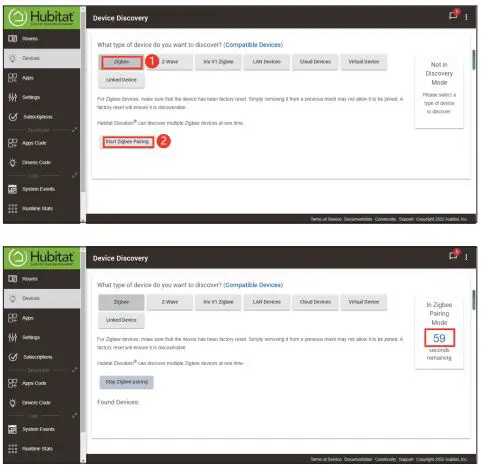
Task: Choose Cloud Devices in Not in Discovery screen
Action: [x=315, y=62]
